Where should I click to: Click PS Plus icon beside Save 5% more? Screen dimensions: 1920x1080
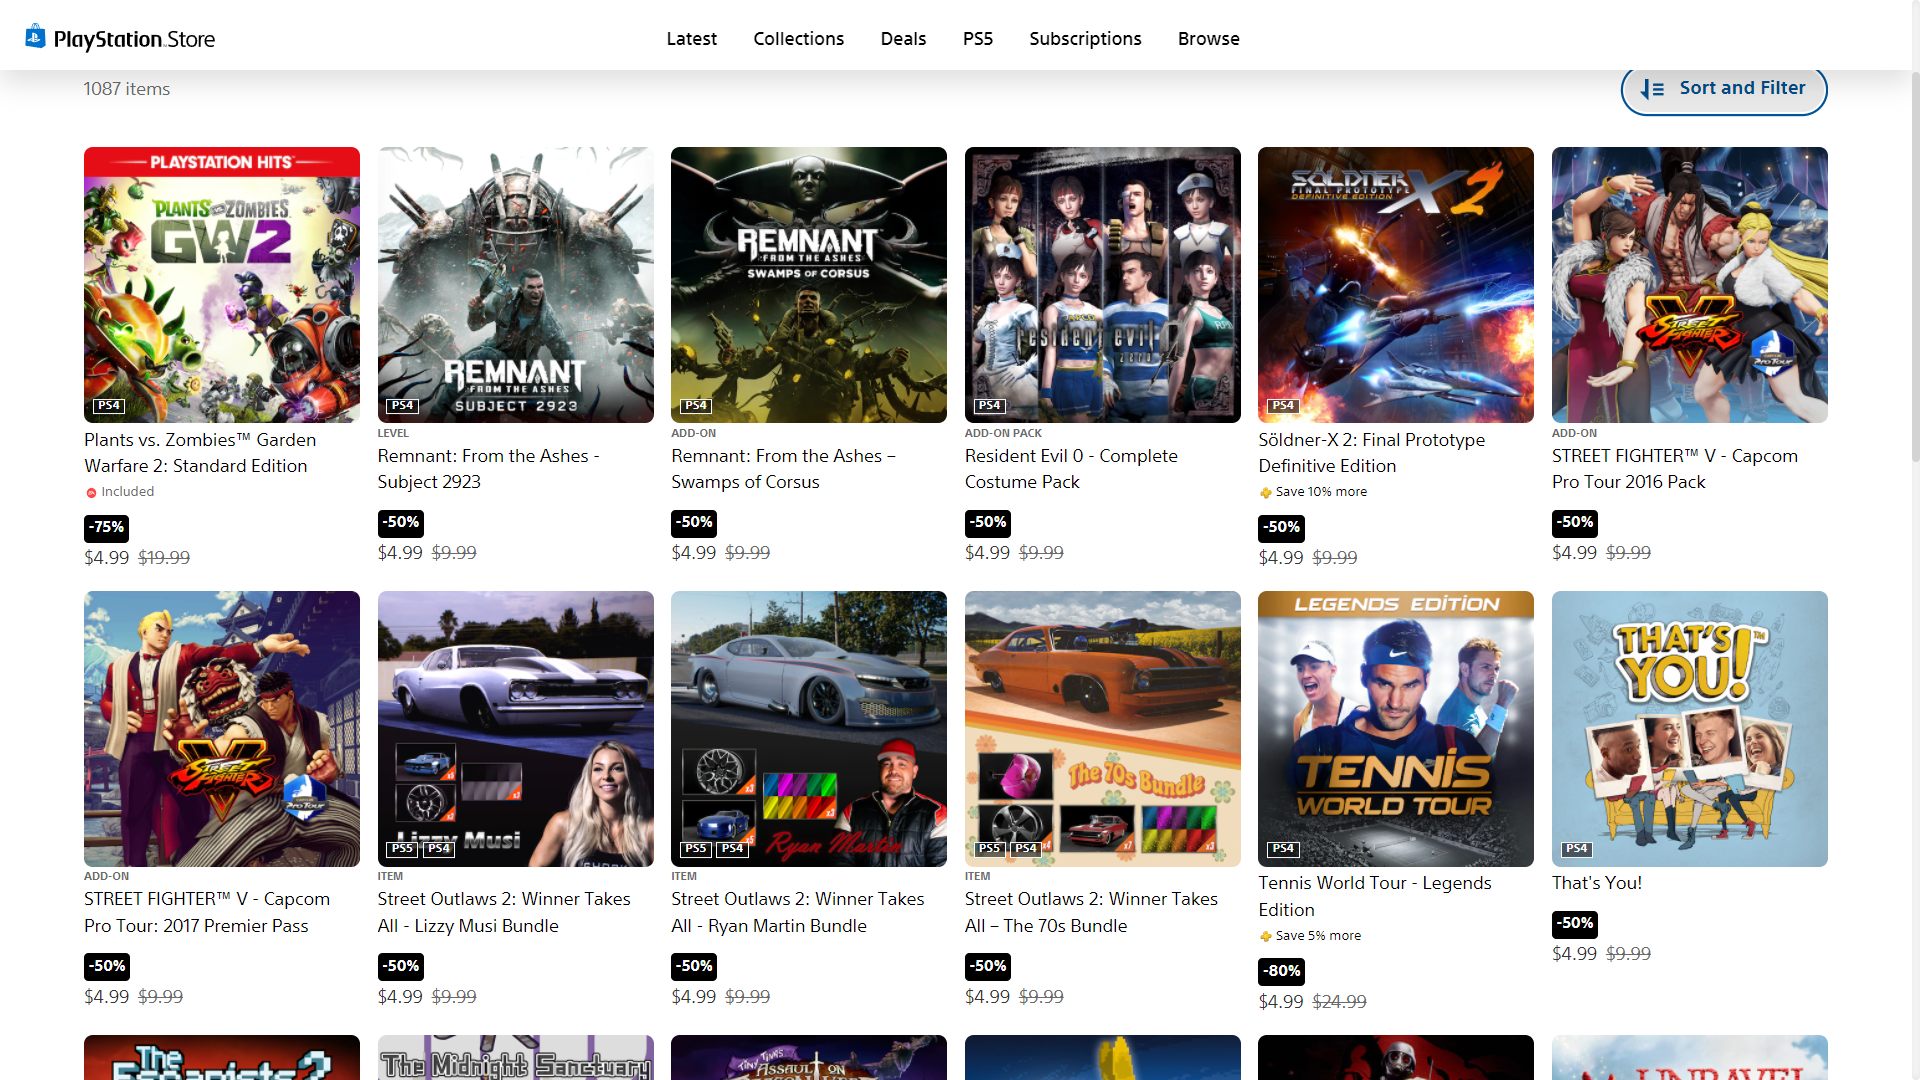(1265, 936)
